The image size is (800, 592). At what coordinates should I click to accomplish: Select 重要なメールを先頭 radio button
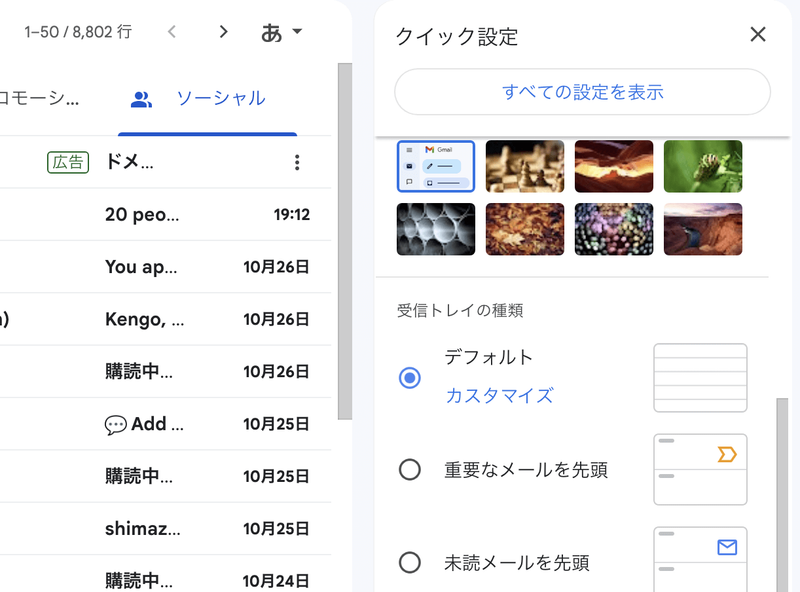coord(410,470)
